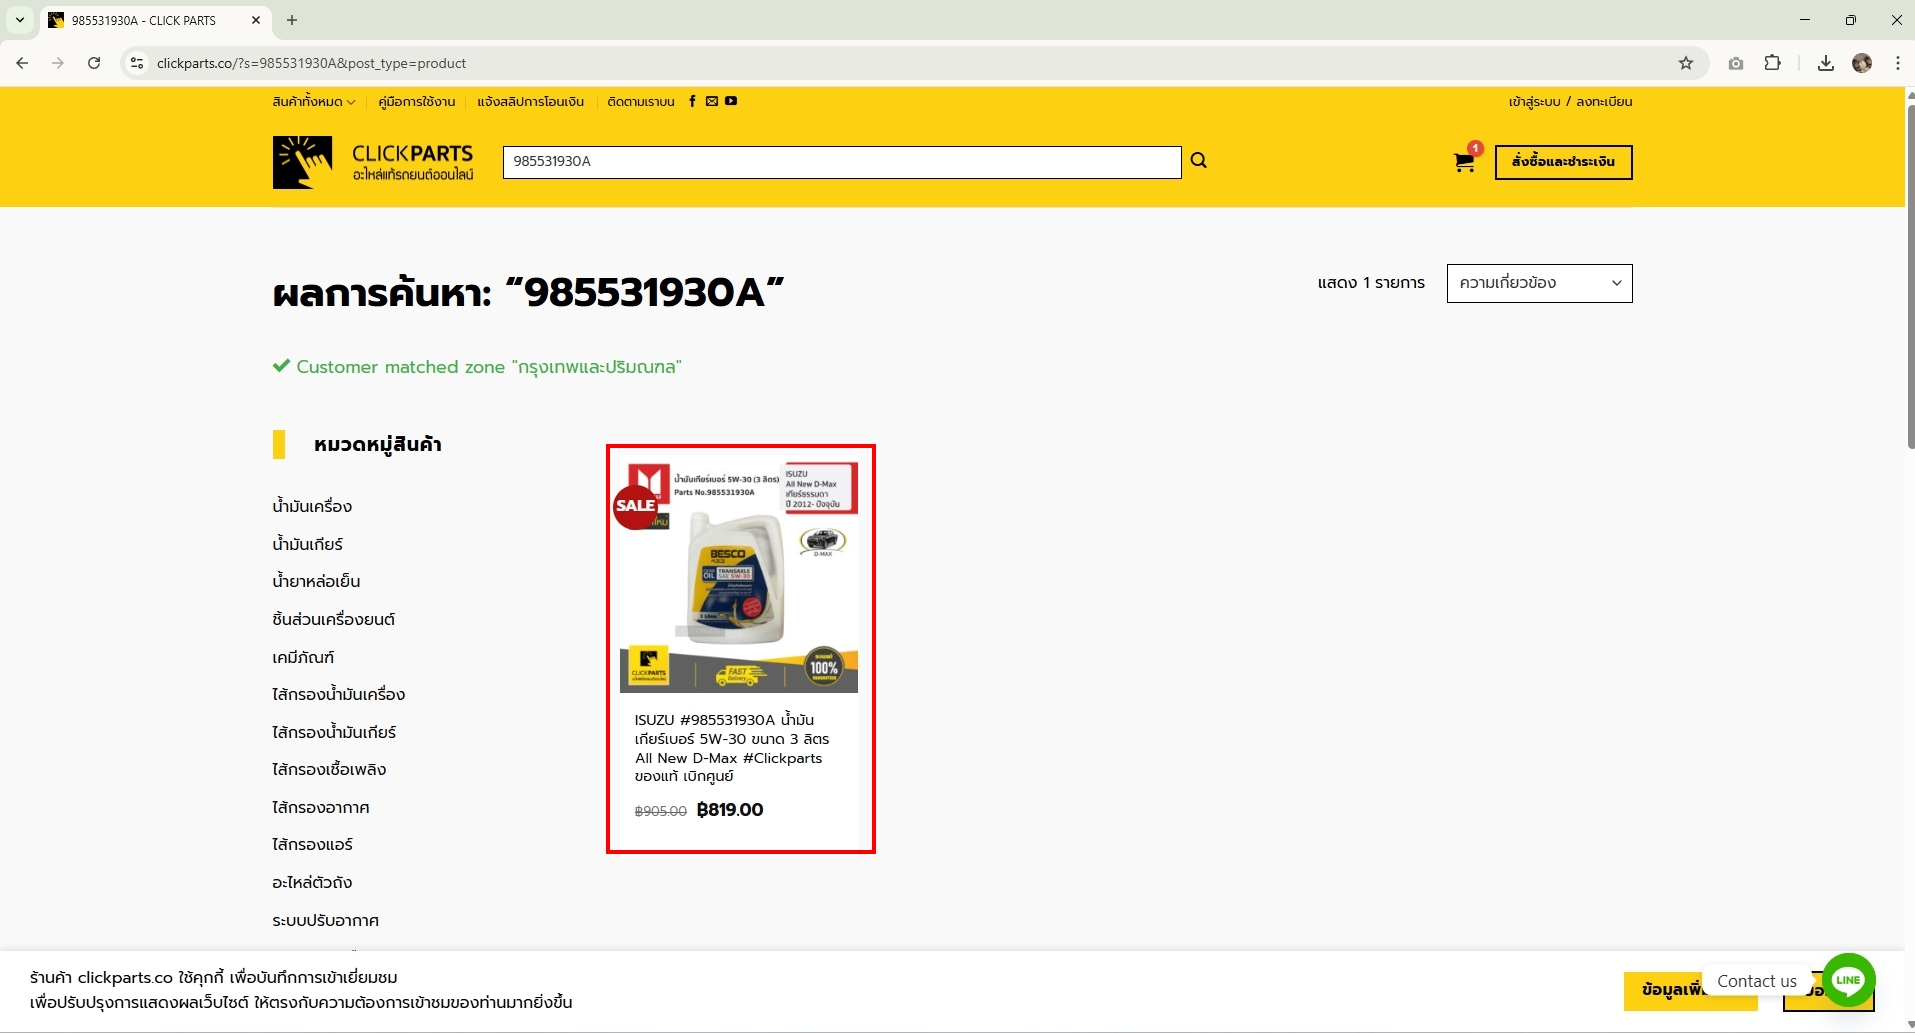The height and width of the screenshot is (1033, 1915).
Task: Open the ความเกี่ยวข้อง sort dropdown
Action: [x=1539, y=283]
